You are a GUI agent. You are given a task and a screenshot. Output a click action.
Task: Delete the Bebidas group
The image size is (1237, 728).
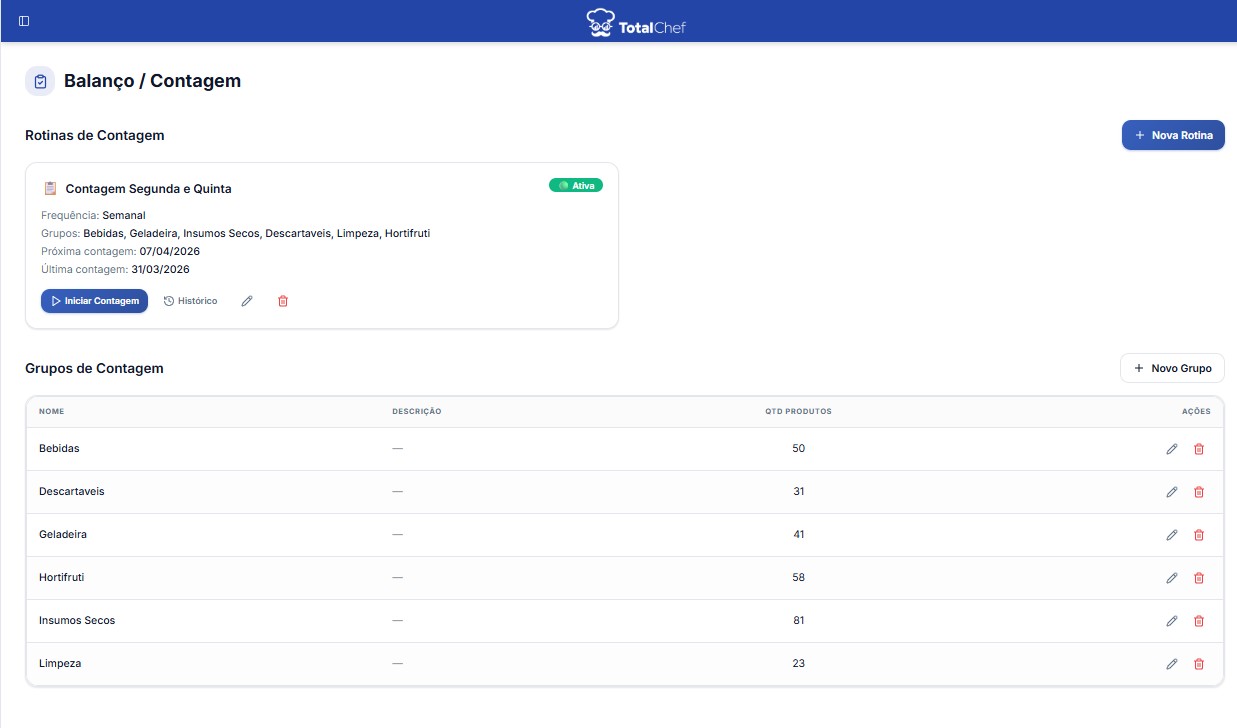pos(1199,449)
